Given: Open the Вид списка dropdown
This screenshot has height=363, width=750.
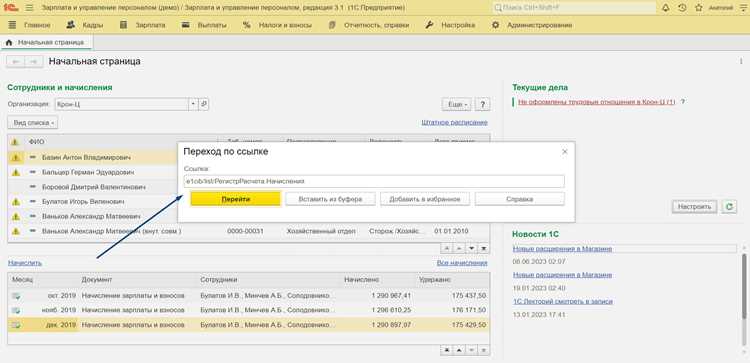Looking at the screenshot, I should pos(33,122).
